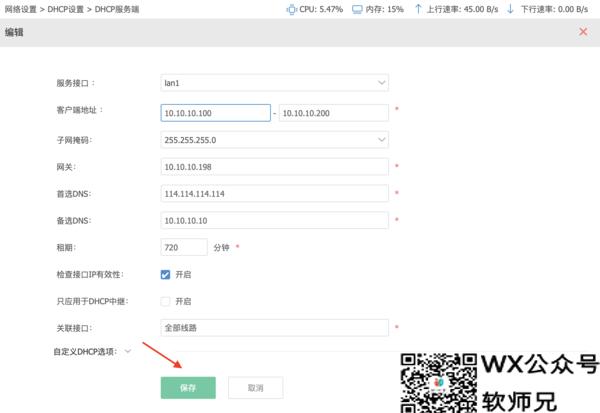Click the CPU usage icon
Image resolution: width=600 pixels, height=413 pixels.
[x=292, y=8]
